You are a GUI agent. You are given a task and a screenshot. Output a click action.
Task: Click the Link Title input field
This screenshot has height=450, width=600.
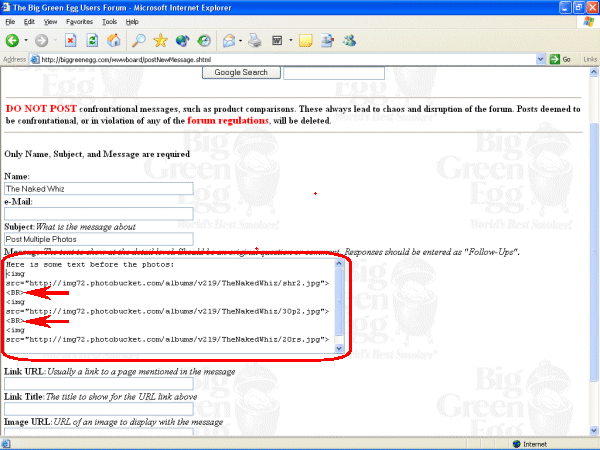(99, 409)
